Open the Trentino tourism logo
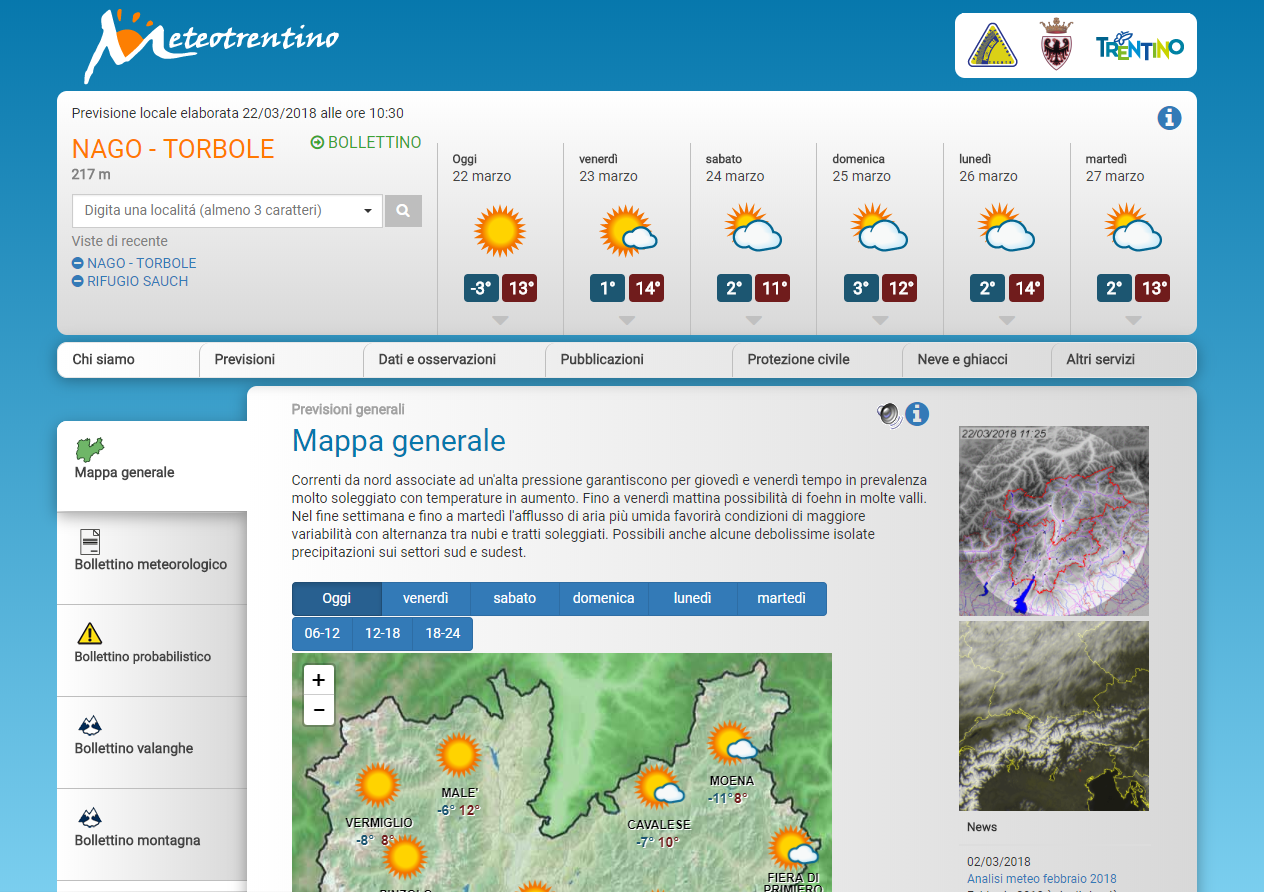The height and width of the screenshot is (892, 1264). [x=1139, y=47]
